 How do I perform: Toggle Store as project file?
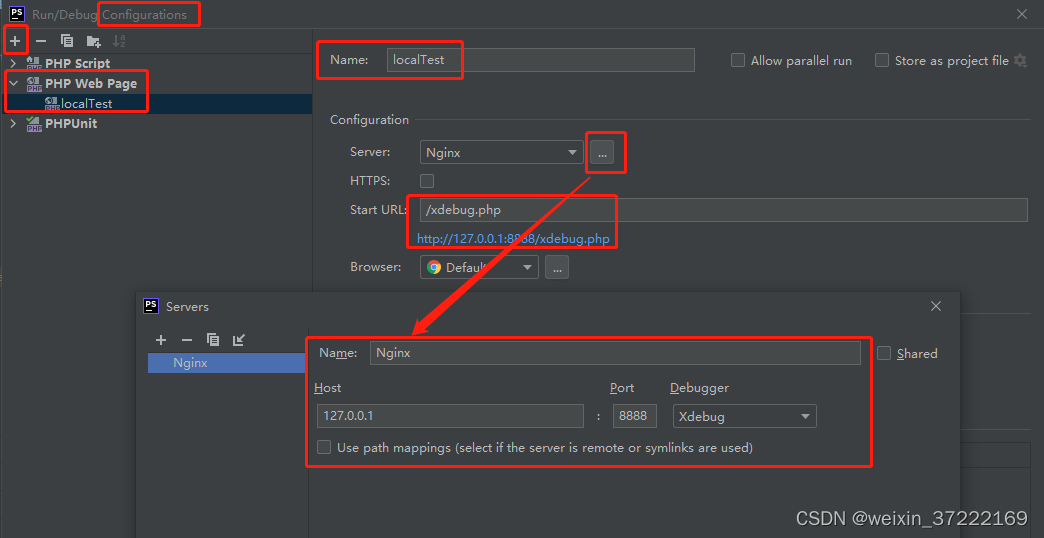[882, 61]
